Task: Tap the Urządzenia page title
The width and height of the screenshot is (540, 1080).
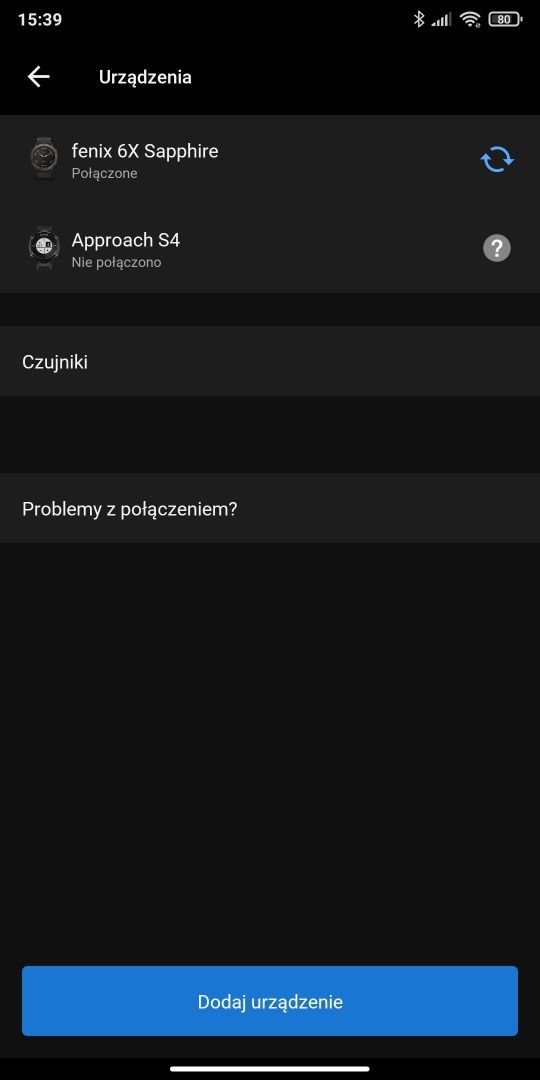Action: [x=145, y=77]
